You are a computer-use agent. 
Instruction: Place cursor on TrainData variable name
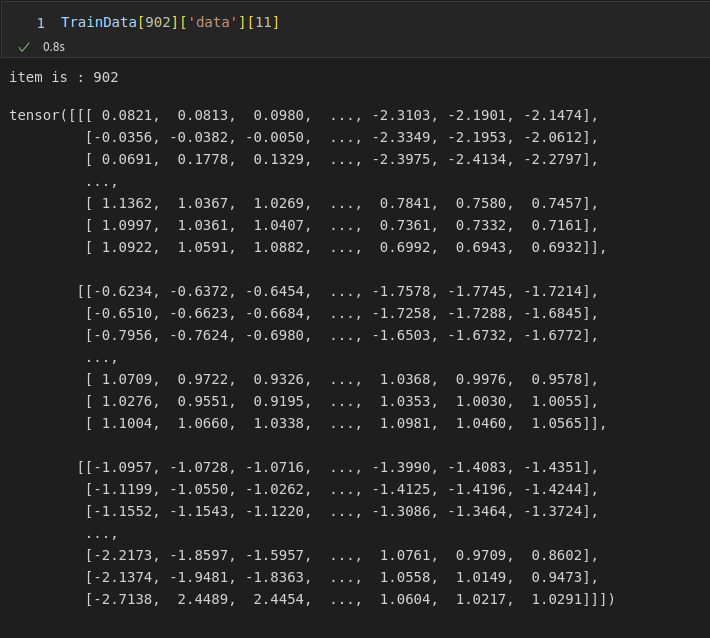[98, 22]
